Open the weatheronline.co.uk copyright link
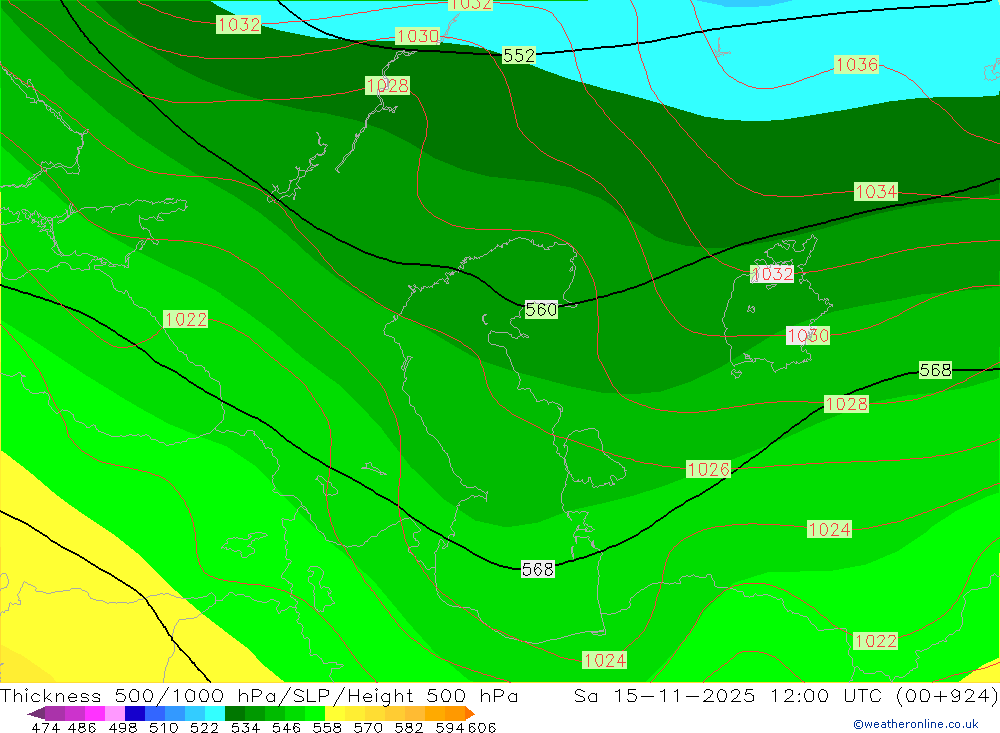This screenshot has height=733, width=1000. click(916, 724)
